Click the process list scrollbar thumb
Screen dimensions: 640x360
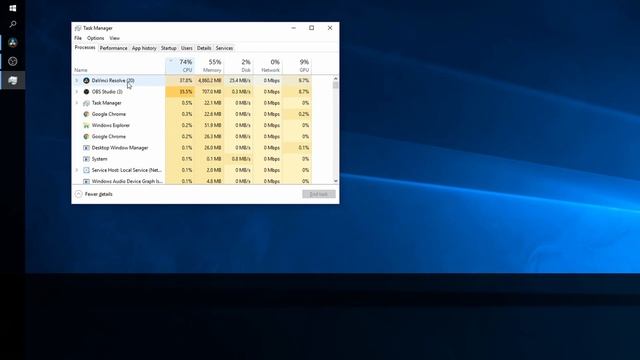[336, 84]
